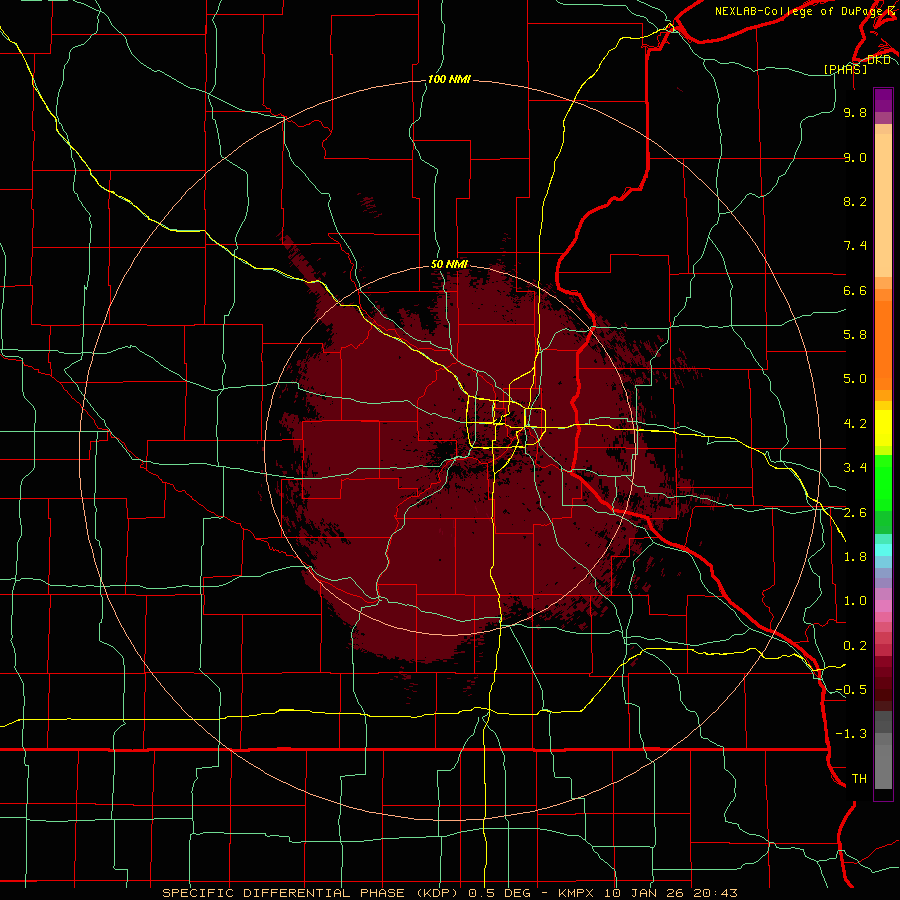Pick the bright green band of the color bar
Viewport: 900px width, 900px height.
(x=883, y=482)
